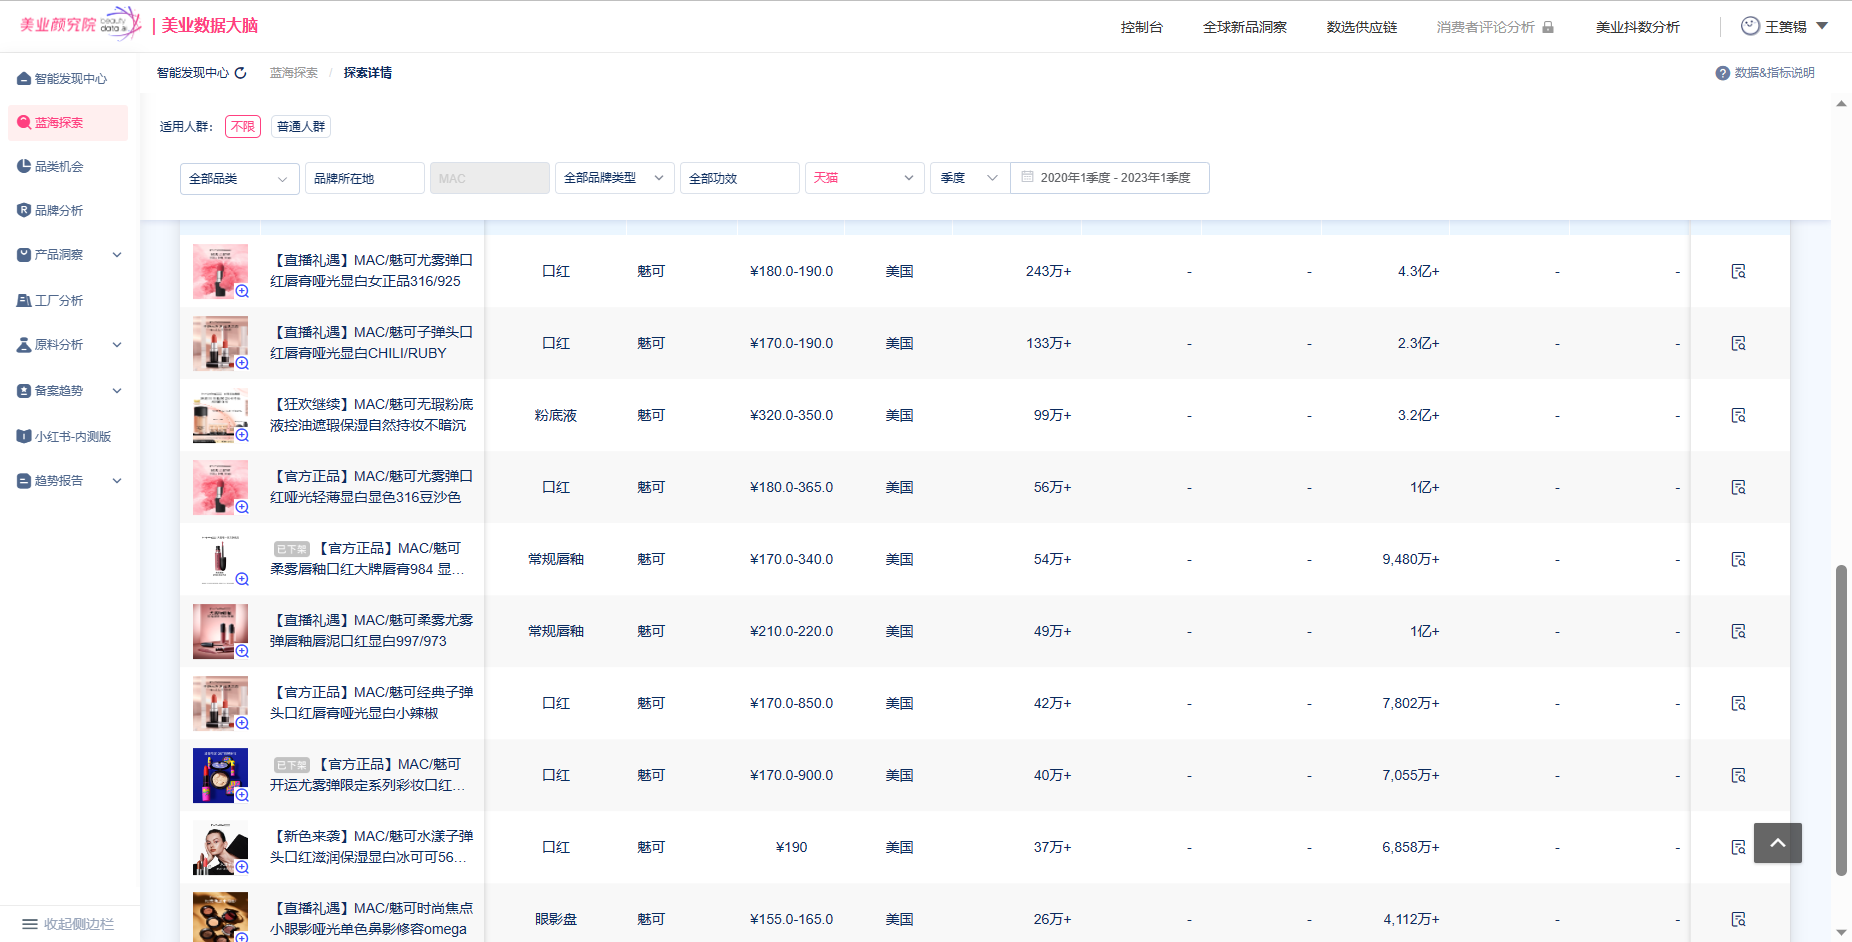Image resolution: width=1852 pixels, height=942 pixels.
Task: Open detail icon for the 243万+ lipstick row
Action: click(1738, 271)
